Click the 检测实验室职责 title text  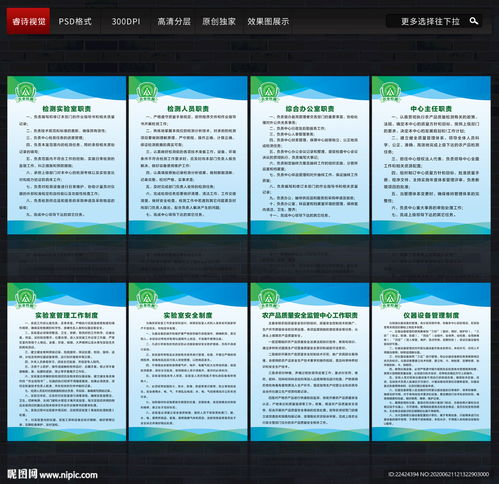coord(67,109)
